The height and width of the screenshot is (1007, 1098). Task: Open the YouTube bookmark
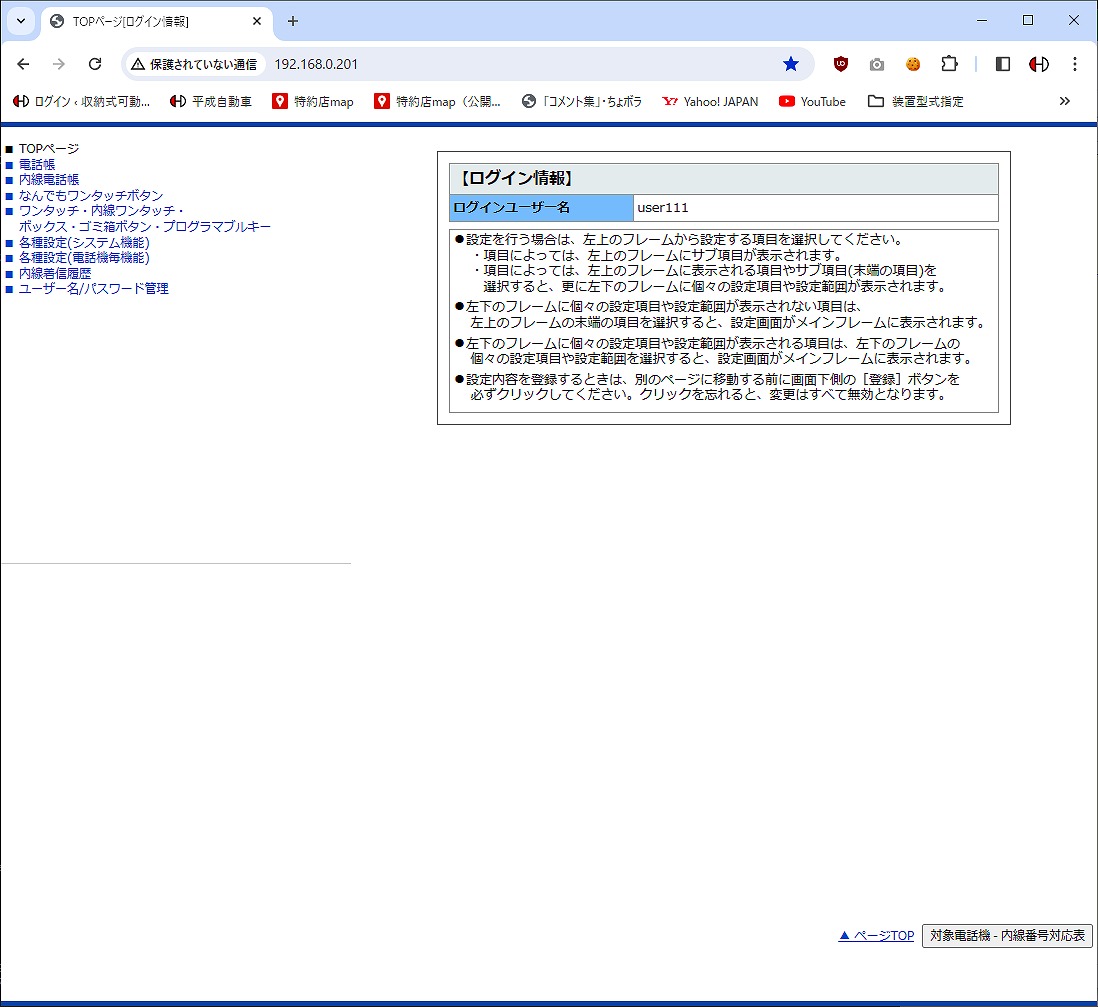812,101
